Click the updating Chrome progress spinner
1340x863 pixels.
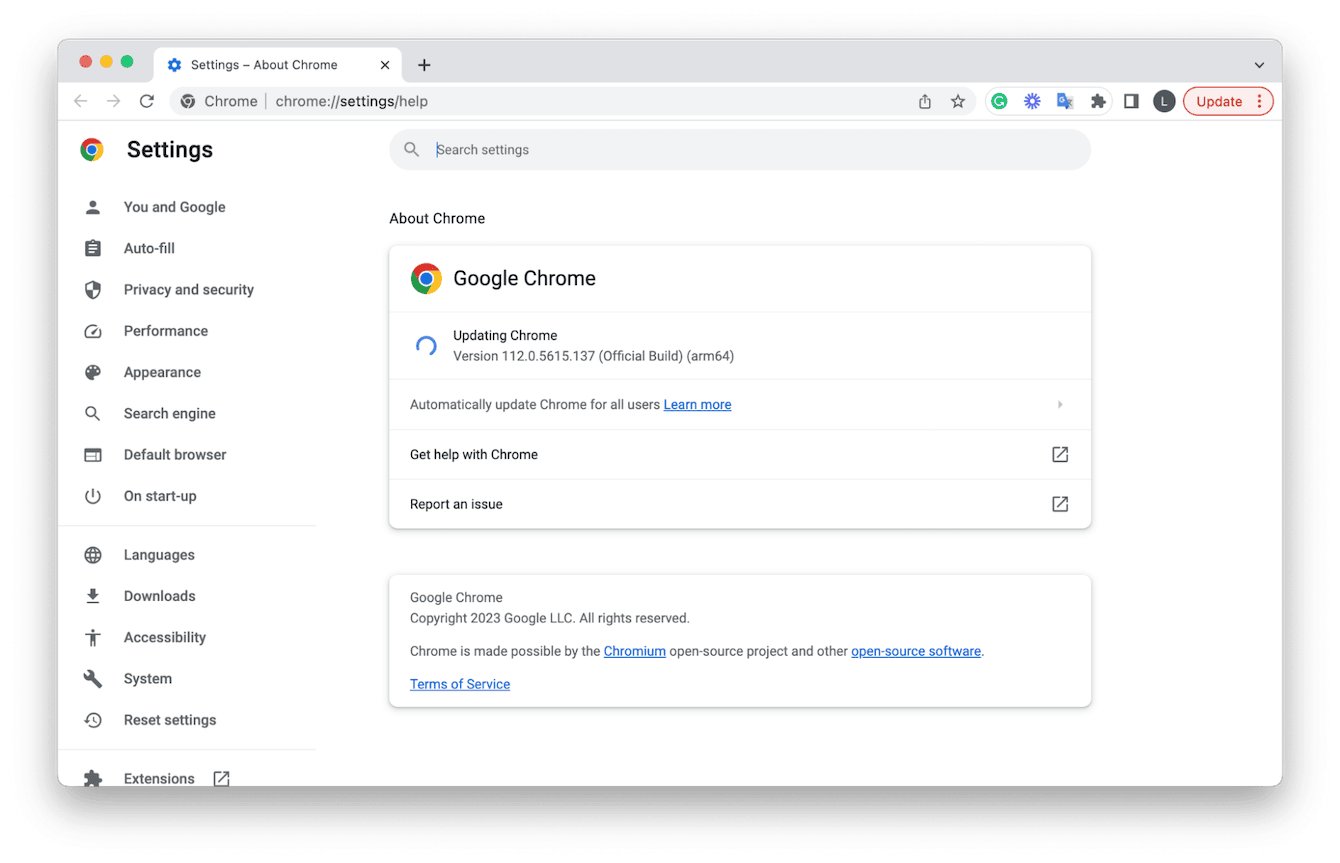(x=426, y=345)
